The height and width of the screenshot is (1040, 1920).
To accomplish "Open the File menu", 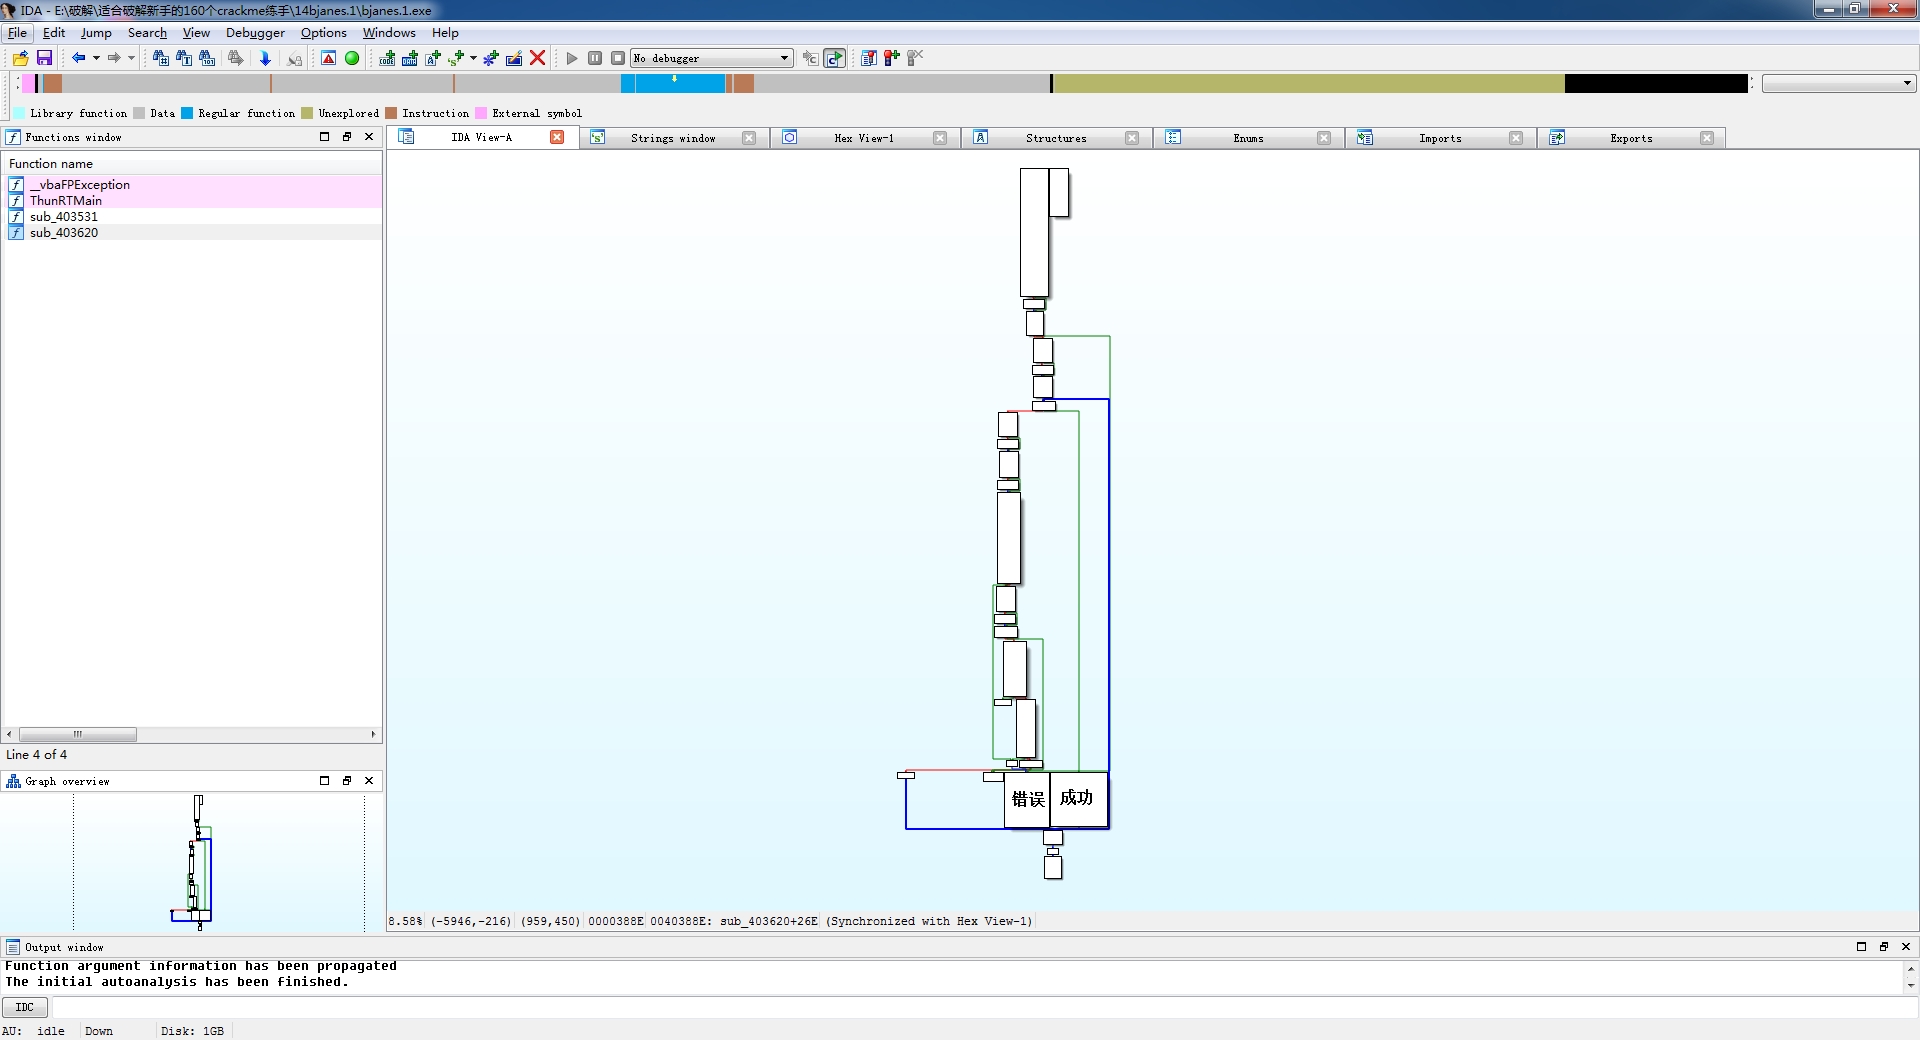I will click(x=18, y=33).
